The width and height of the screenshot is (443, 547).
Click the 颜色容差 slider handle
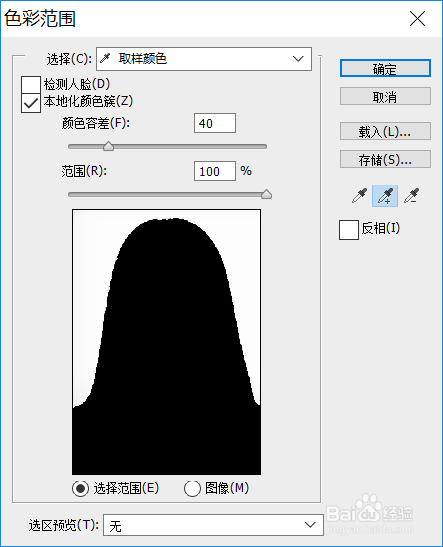coord(108,146)
